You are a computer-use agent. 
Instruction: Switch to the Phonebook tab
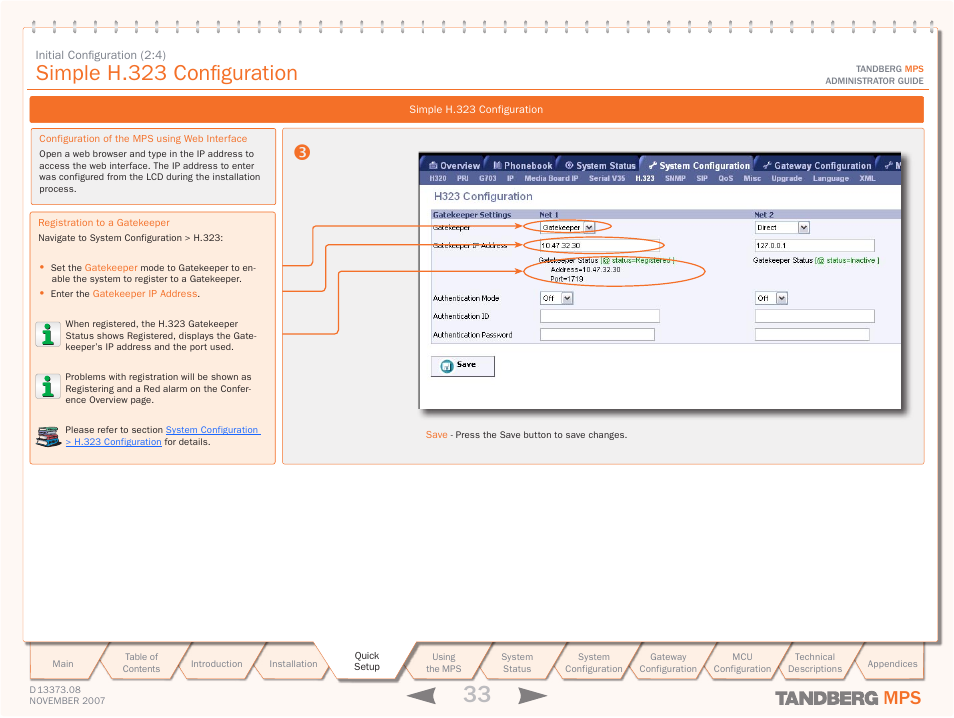click(523, 166)
